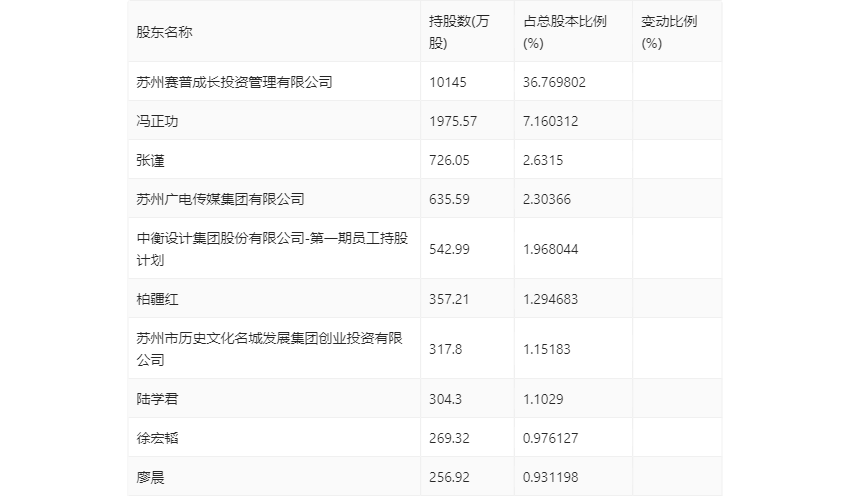Click the 变动比例(%) column header
The width and height of the screenshot is (850, 496).
tap(669, 33)
